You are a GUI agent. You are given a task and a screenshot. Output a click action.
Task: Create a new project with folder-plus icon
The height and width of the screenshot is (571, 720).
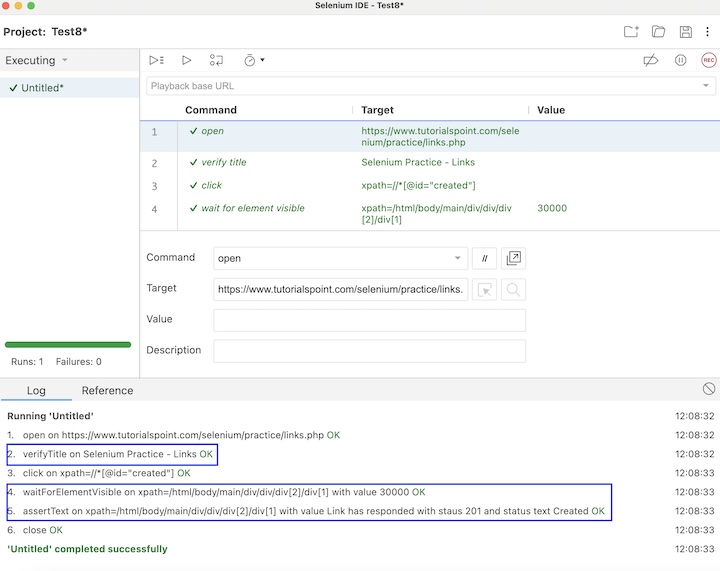[631, 31]
